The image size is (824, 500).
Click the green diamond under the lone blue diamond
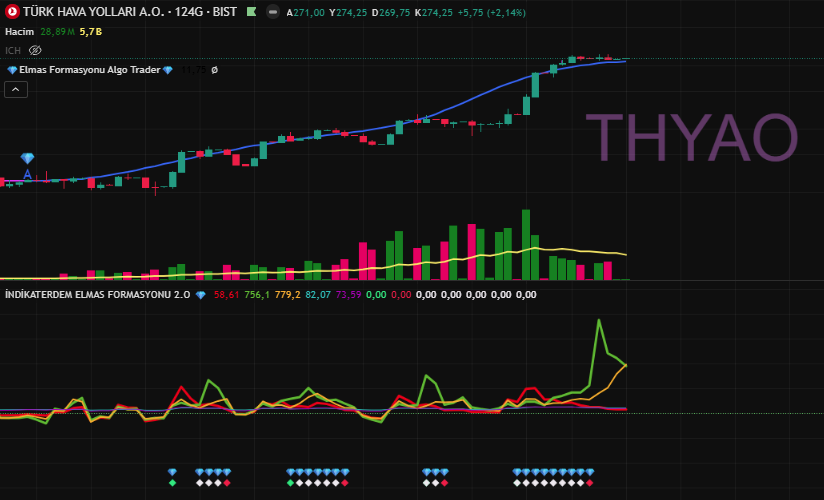[172, 483]
